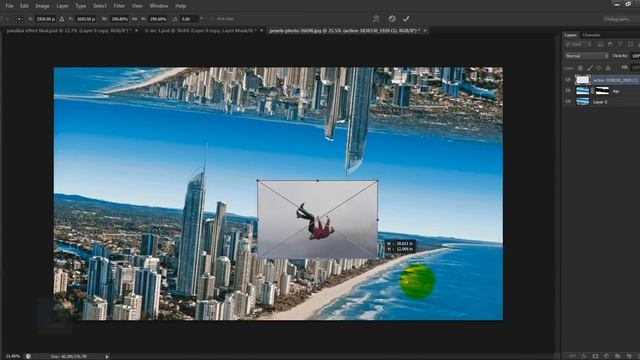Click the lock image pixels brush icon
The image size is (640, 360).
pyautogui.click(x=590, y=68)
